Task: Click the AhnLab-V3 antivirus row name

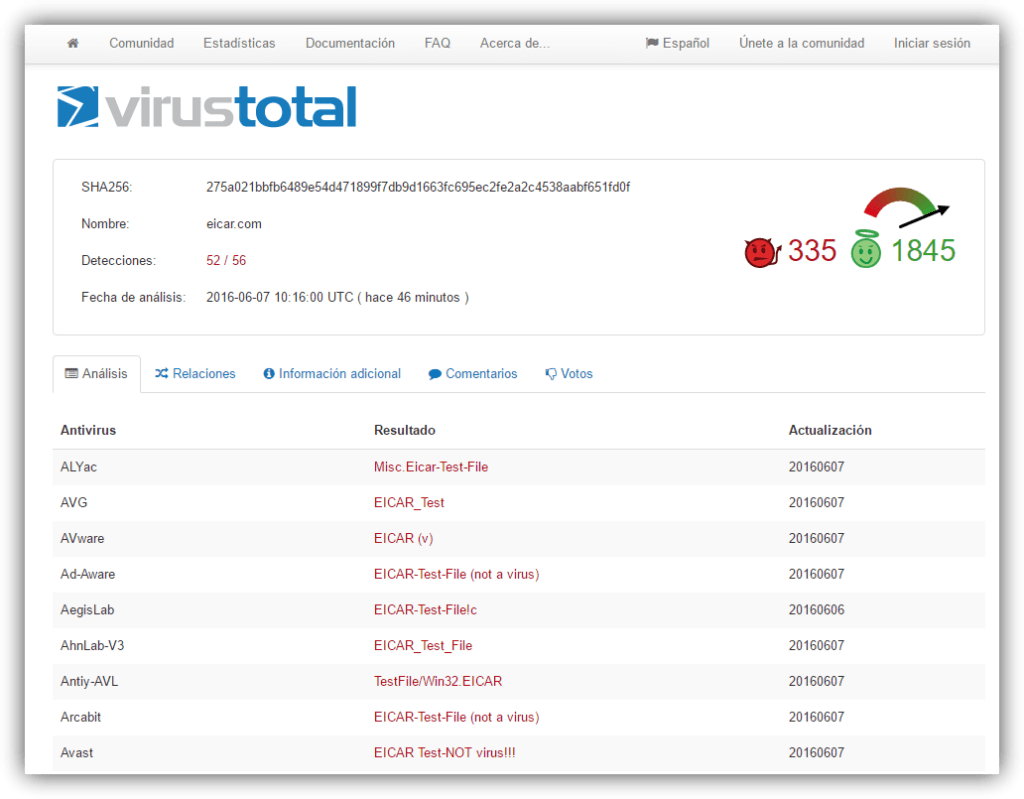Action: pyautogui.click(x=92, y=646)
